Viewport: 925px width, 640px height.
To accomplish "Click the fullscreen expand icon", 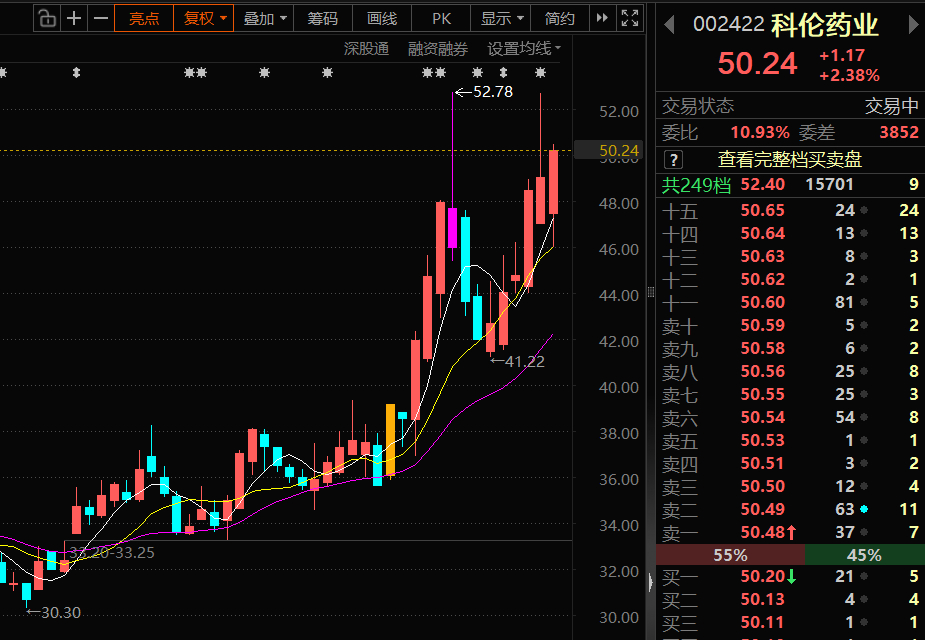I will click(630, 18).
